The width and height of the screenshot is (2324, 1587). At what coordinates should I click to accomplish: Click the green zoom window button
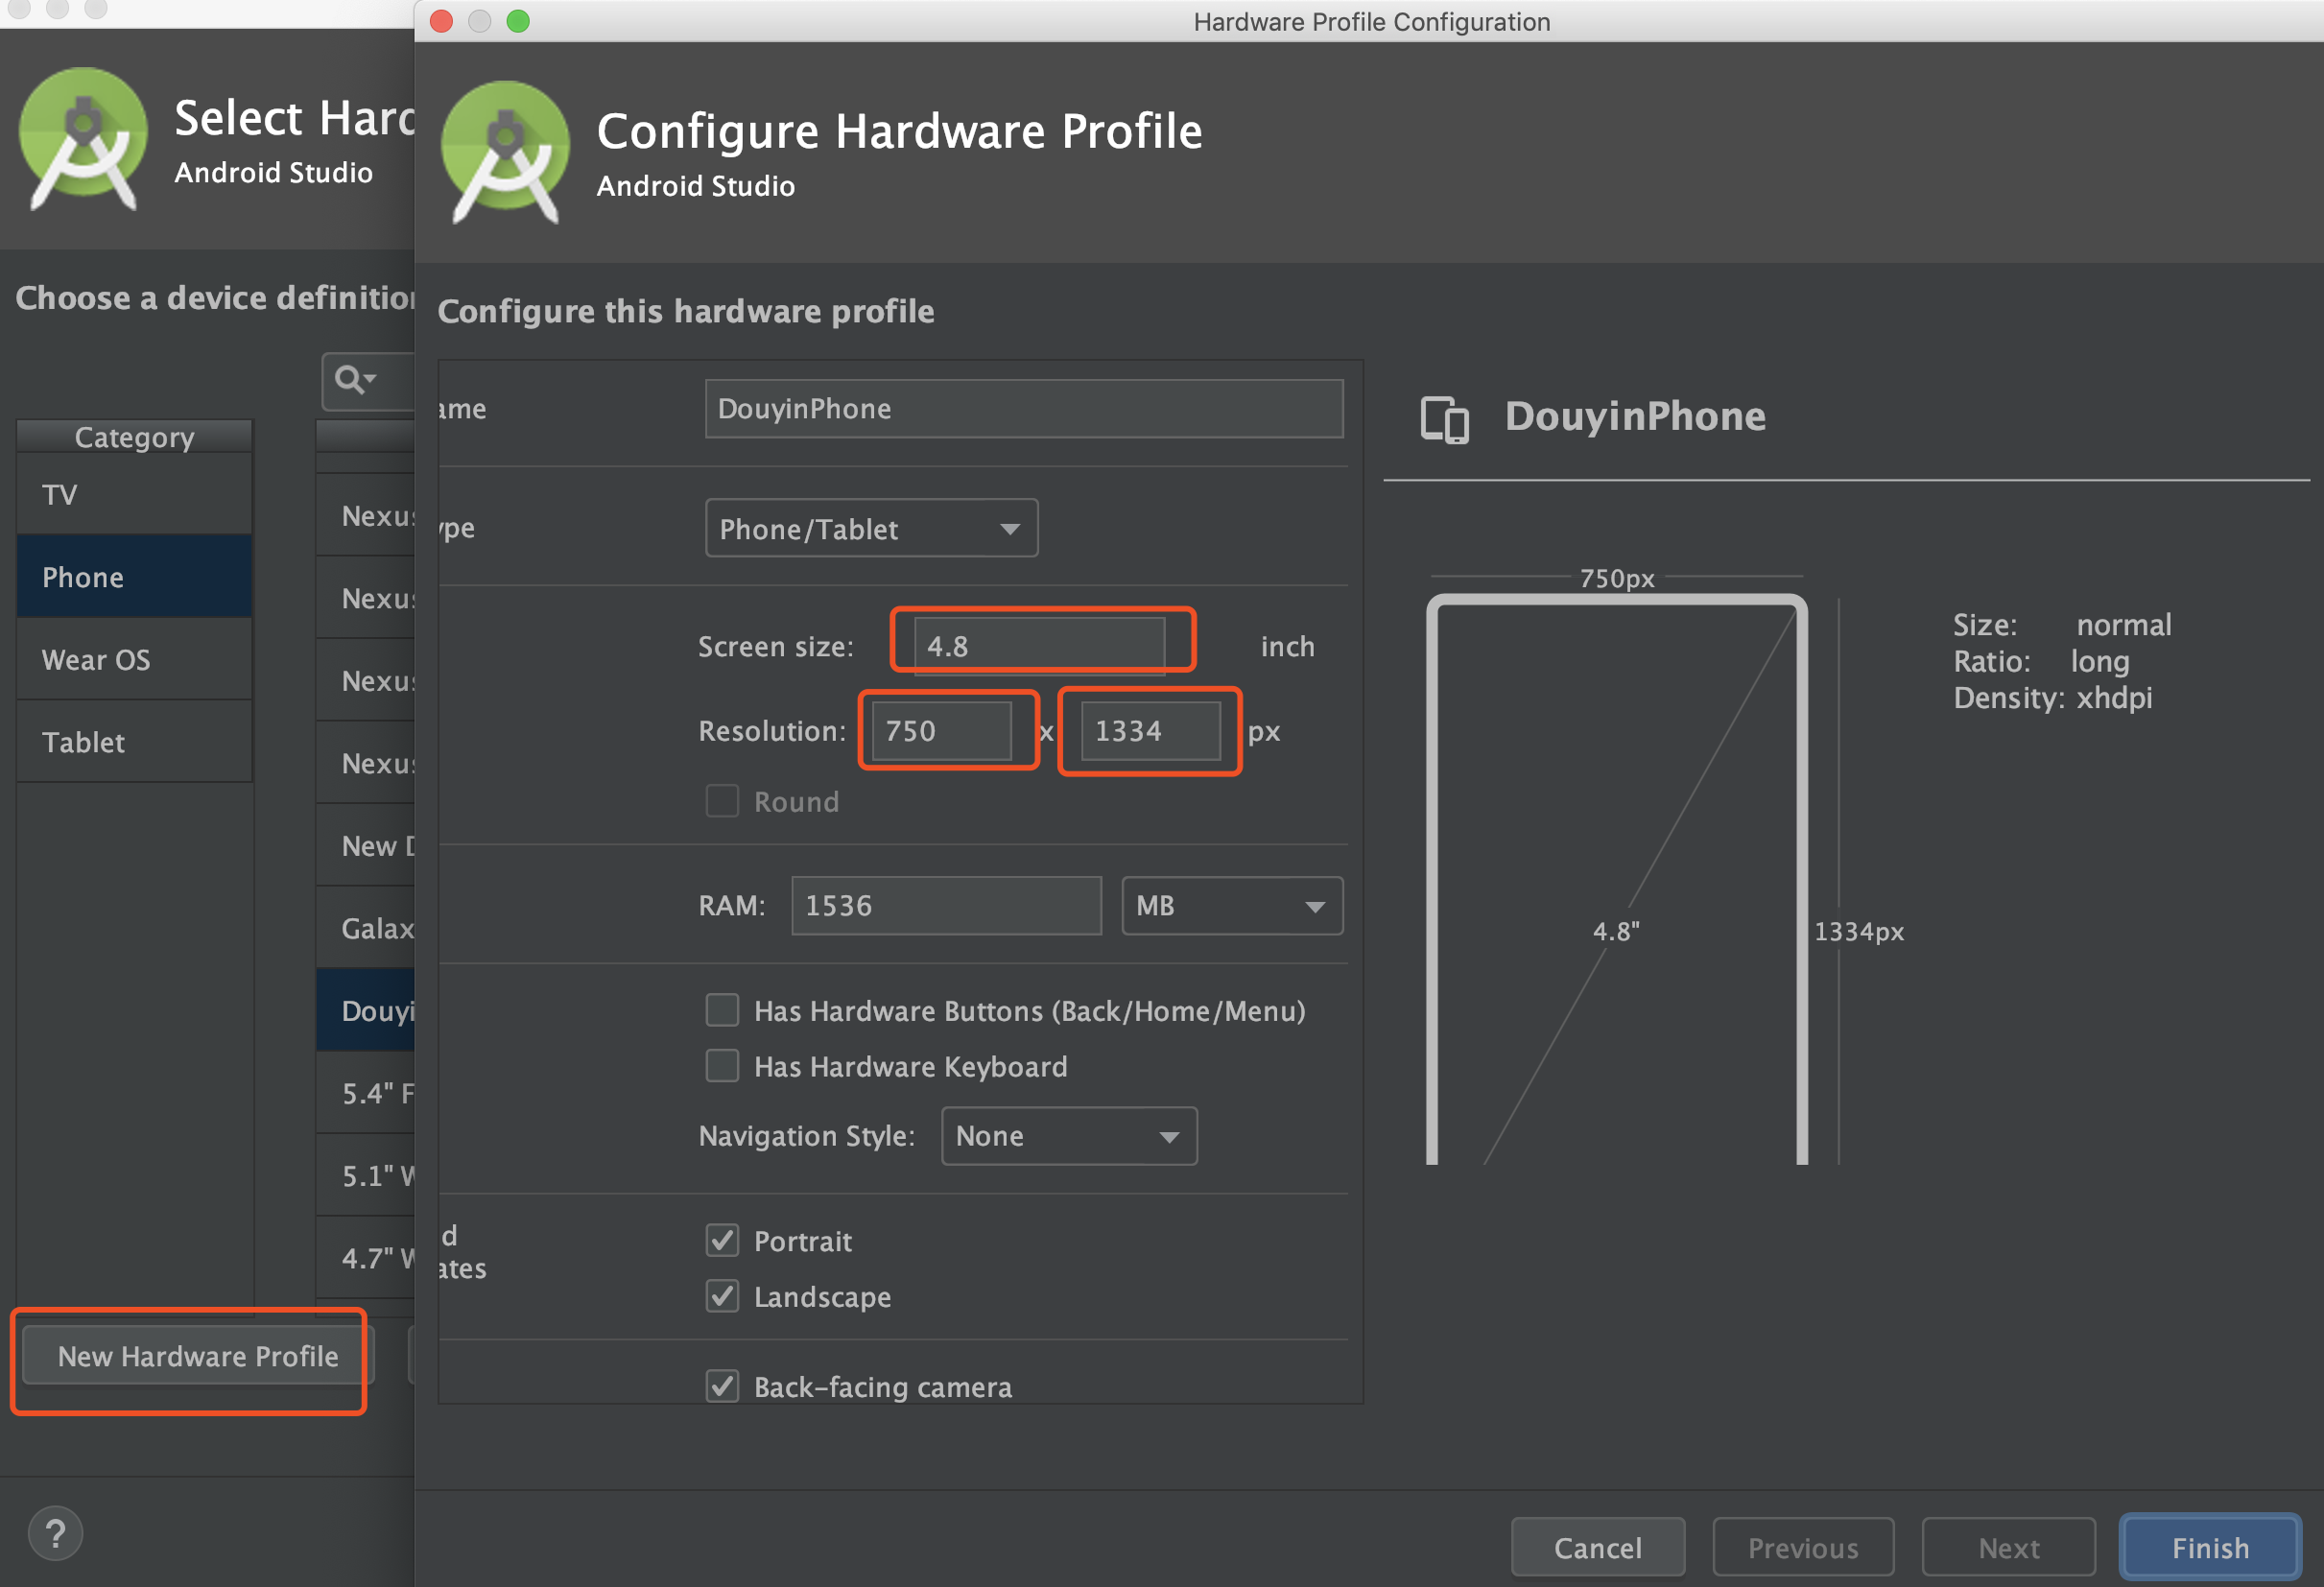[518, 21]
